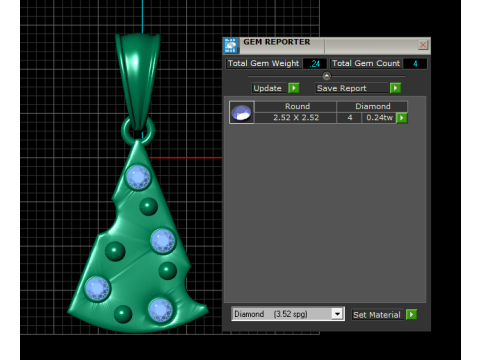Collapse panel using round arrow toggle
The width and height of the screenshot is (480, 360).
[327, 76]
